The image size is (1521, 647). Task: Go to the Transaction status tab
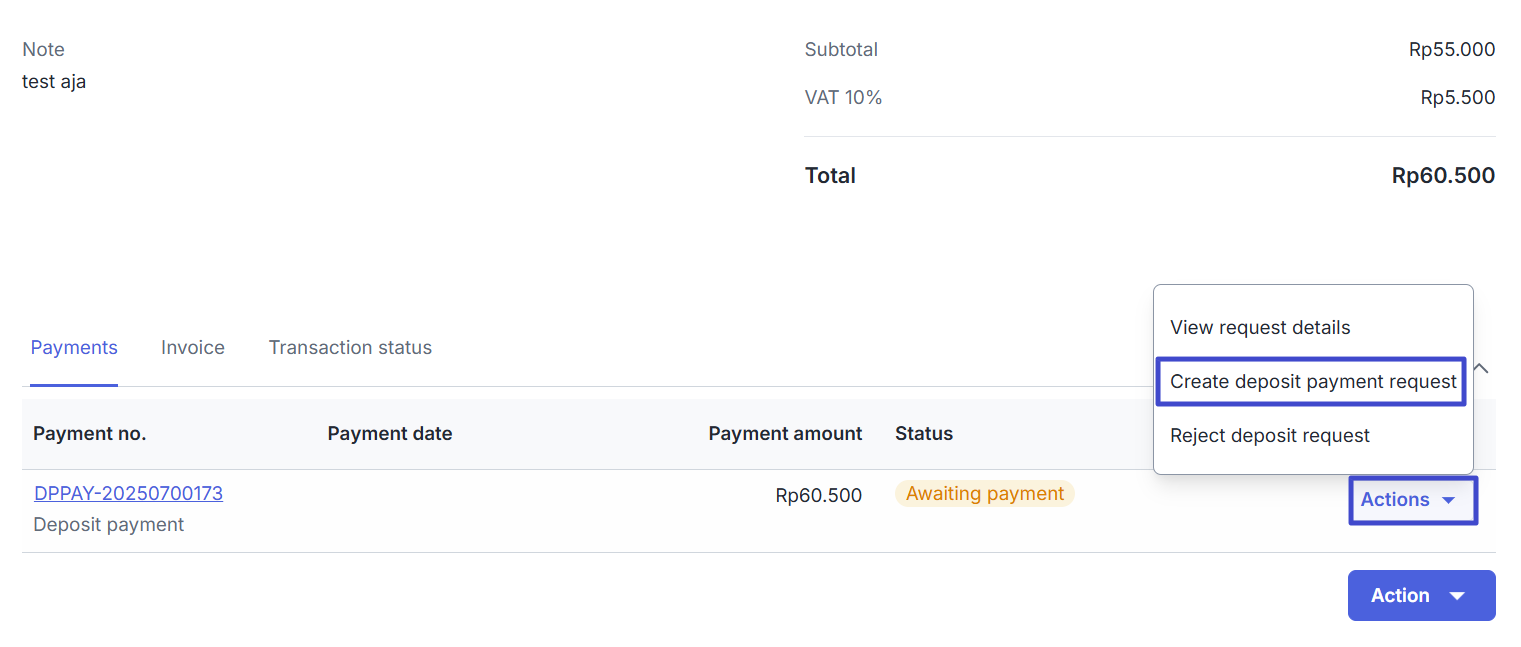[x=350, y=348]
